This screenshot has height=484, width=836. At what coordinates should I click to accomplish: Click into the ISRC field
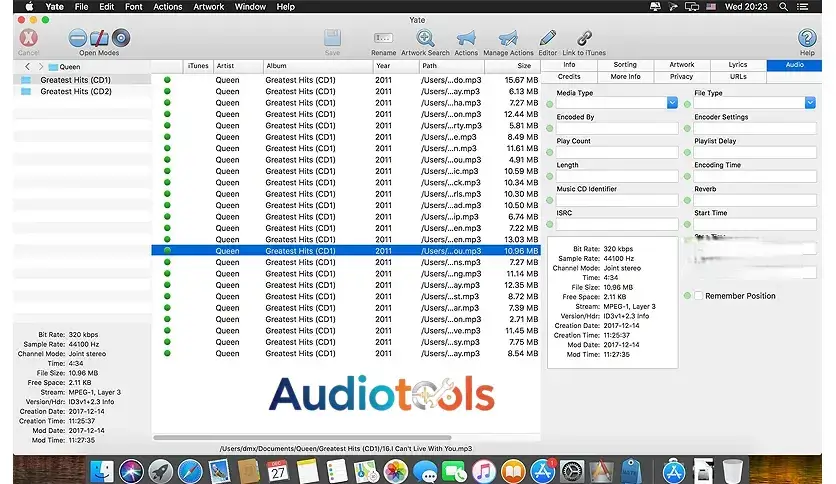[617, 224]
